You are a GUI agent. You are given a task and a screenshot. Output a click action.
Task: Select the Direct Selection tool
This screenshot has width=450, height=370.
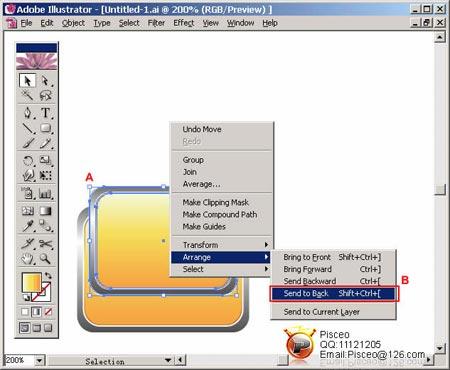[45, 81]
